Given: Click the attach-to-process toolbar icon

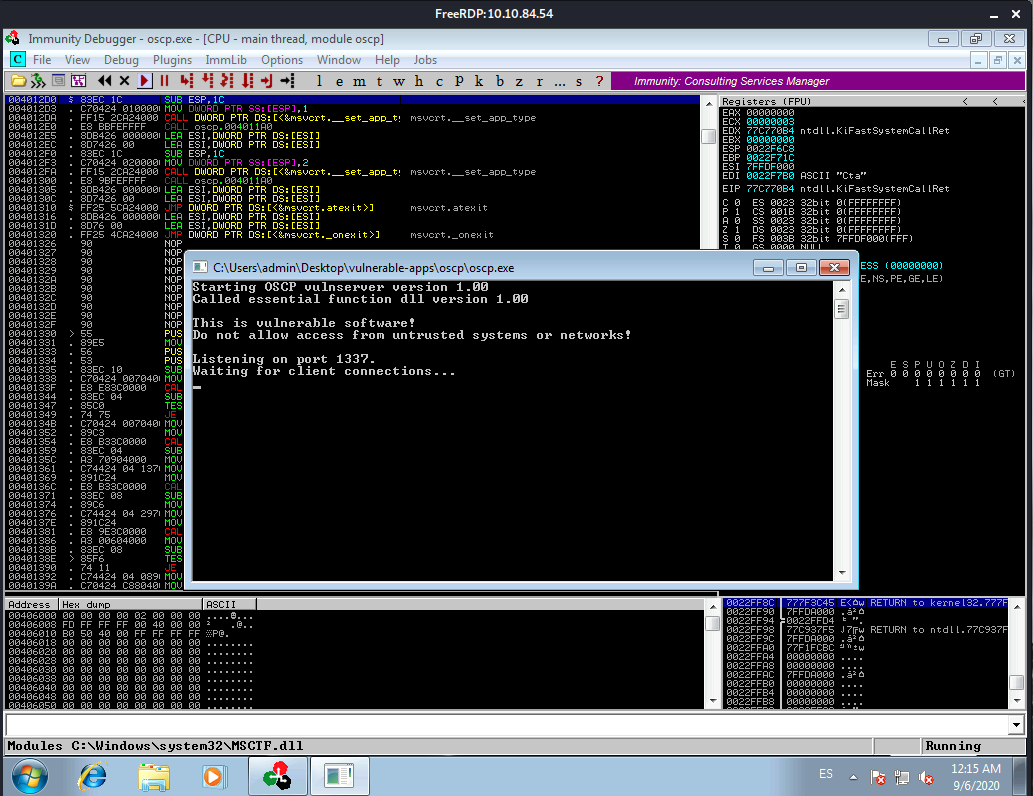Looking at the screenshot, I should [x=38, y=81].
